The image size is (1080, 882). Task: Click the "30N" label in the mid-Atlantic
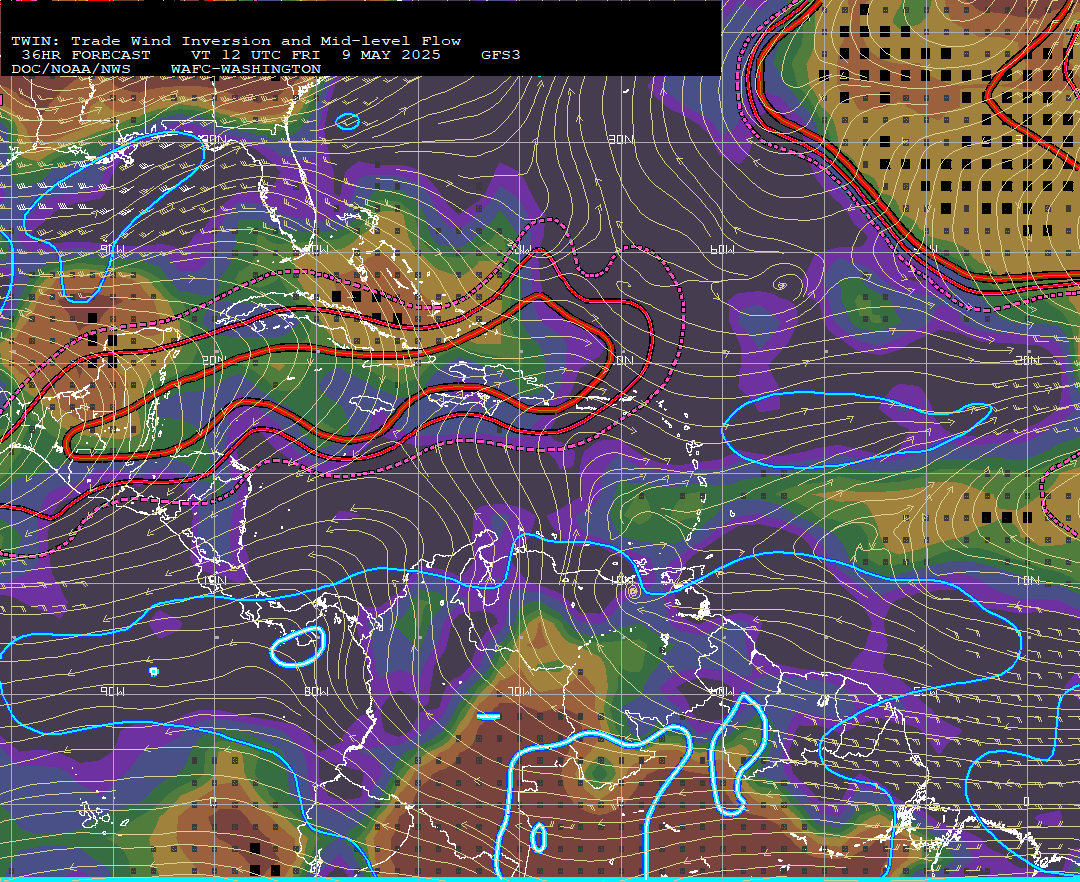621,140
